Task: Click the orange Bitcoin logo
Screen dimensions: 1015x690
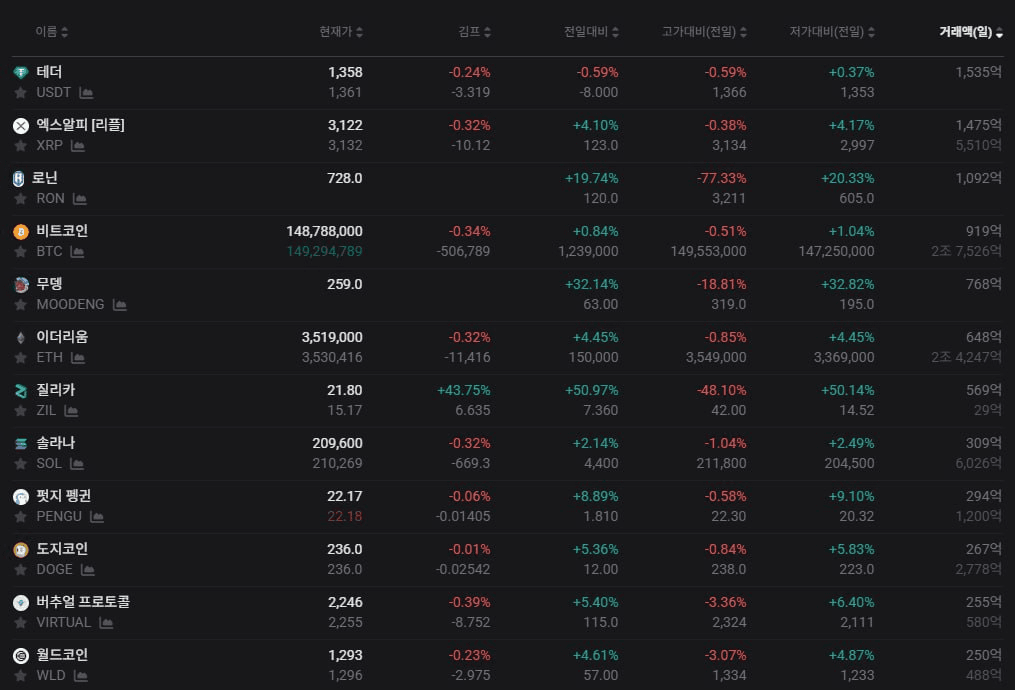Action: (21, 232)
